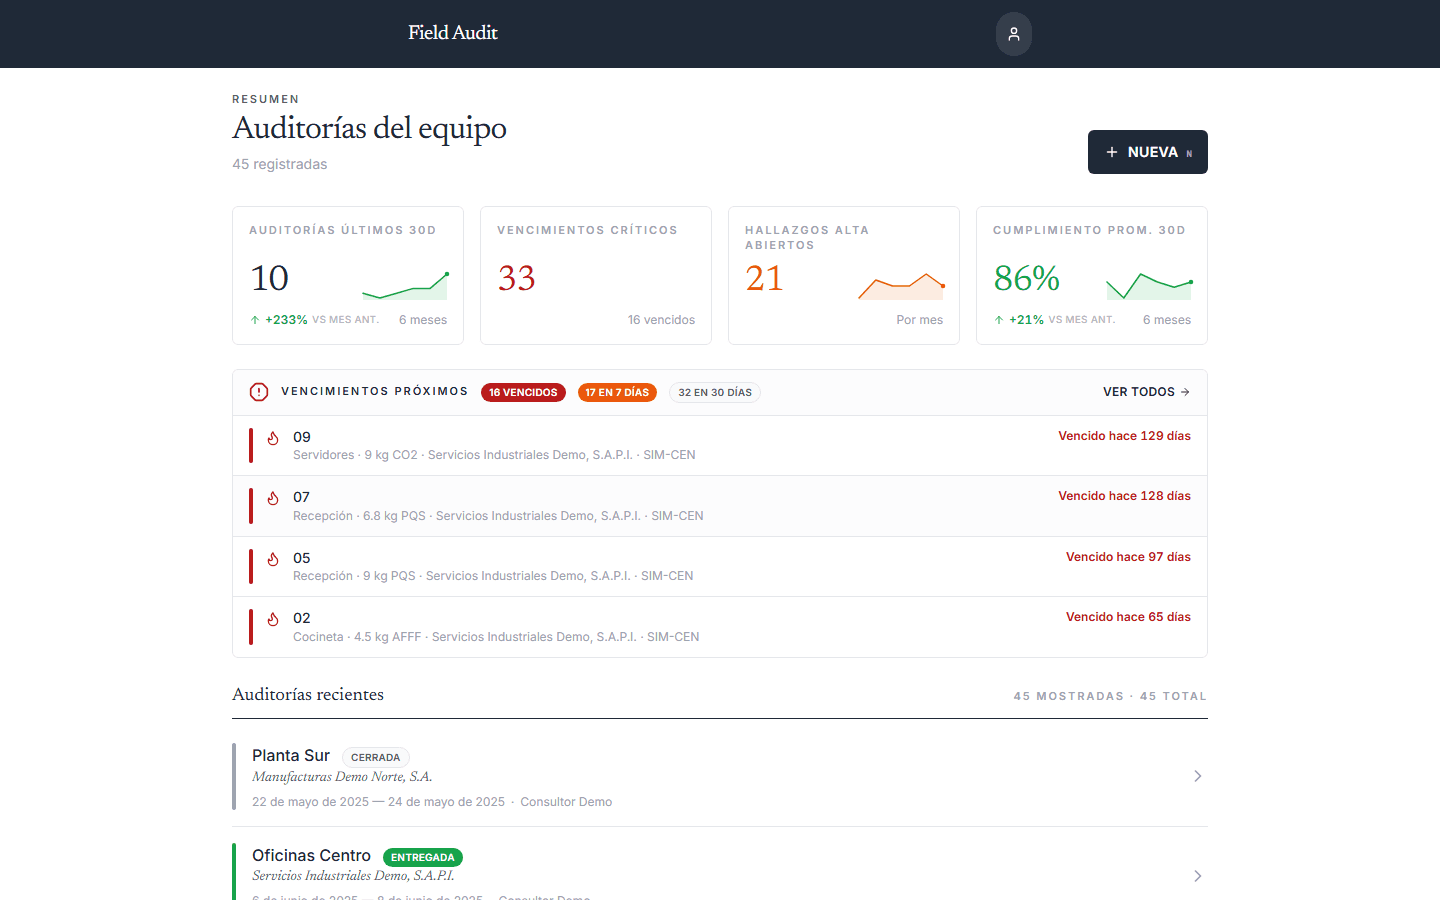Click '16 vencidos' text in critical card
This screenshot has height=900, width=1440.
coord(661,320)
